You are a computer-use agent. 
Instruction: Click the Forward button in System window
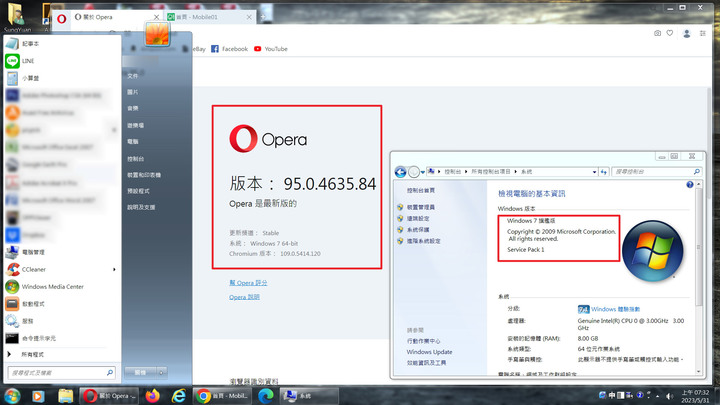413,172
